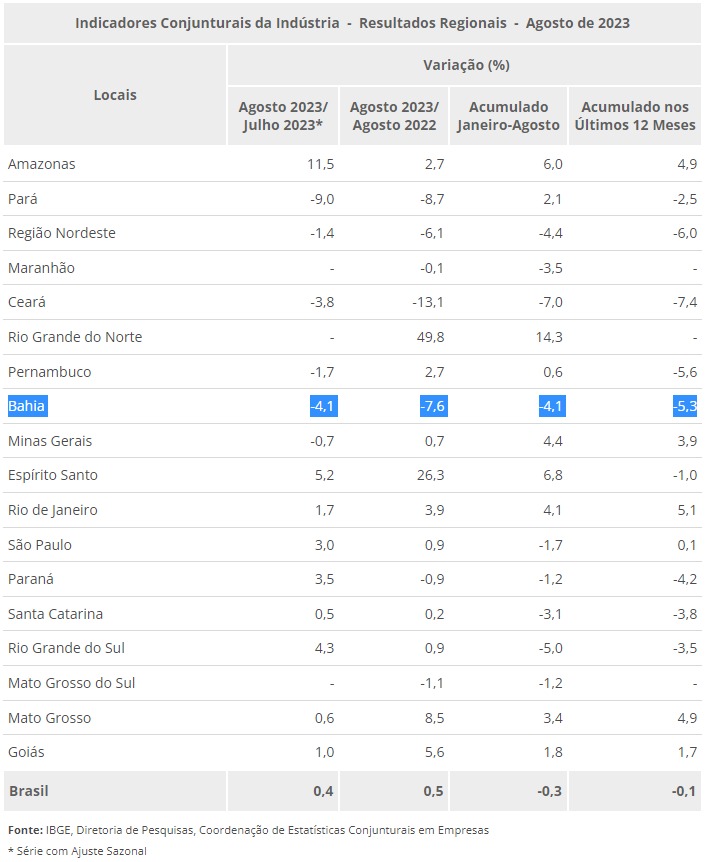Select the Goiás 1,7 twelve-month value

687,752
